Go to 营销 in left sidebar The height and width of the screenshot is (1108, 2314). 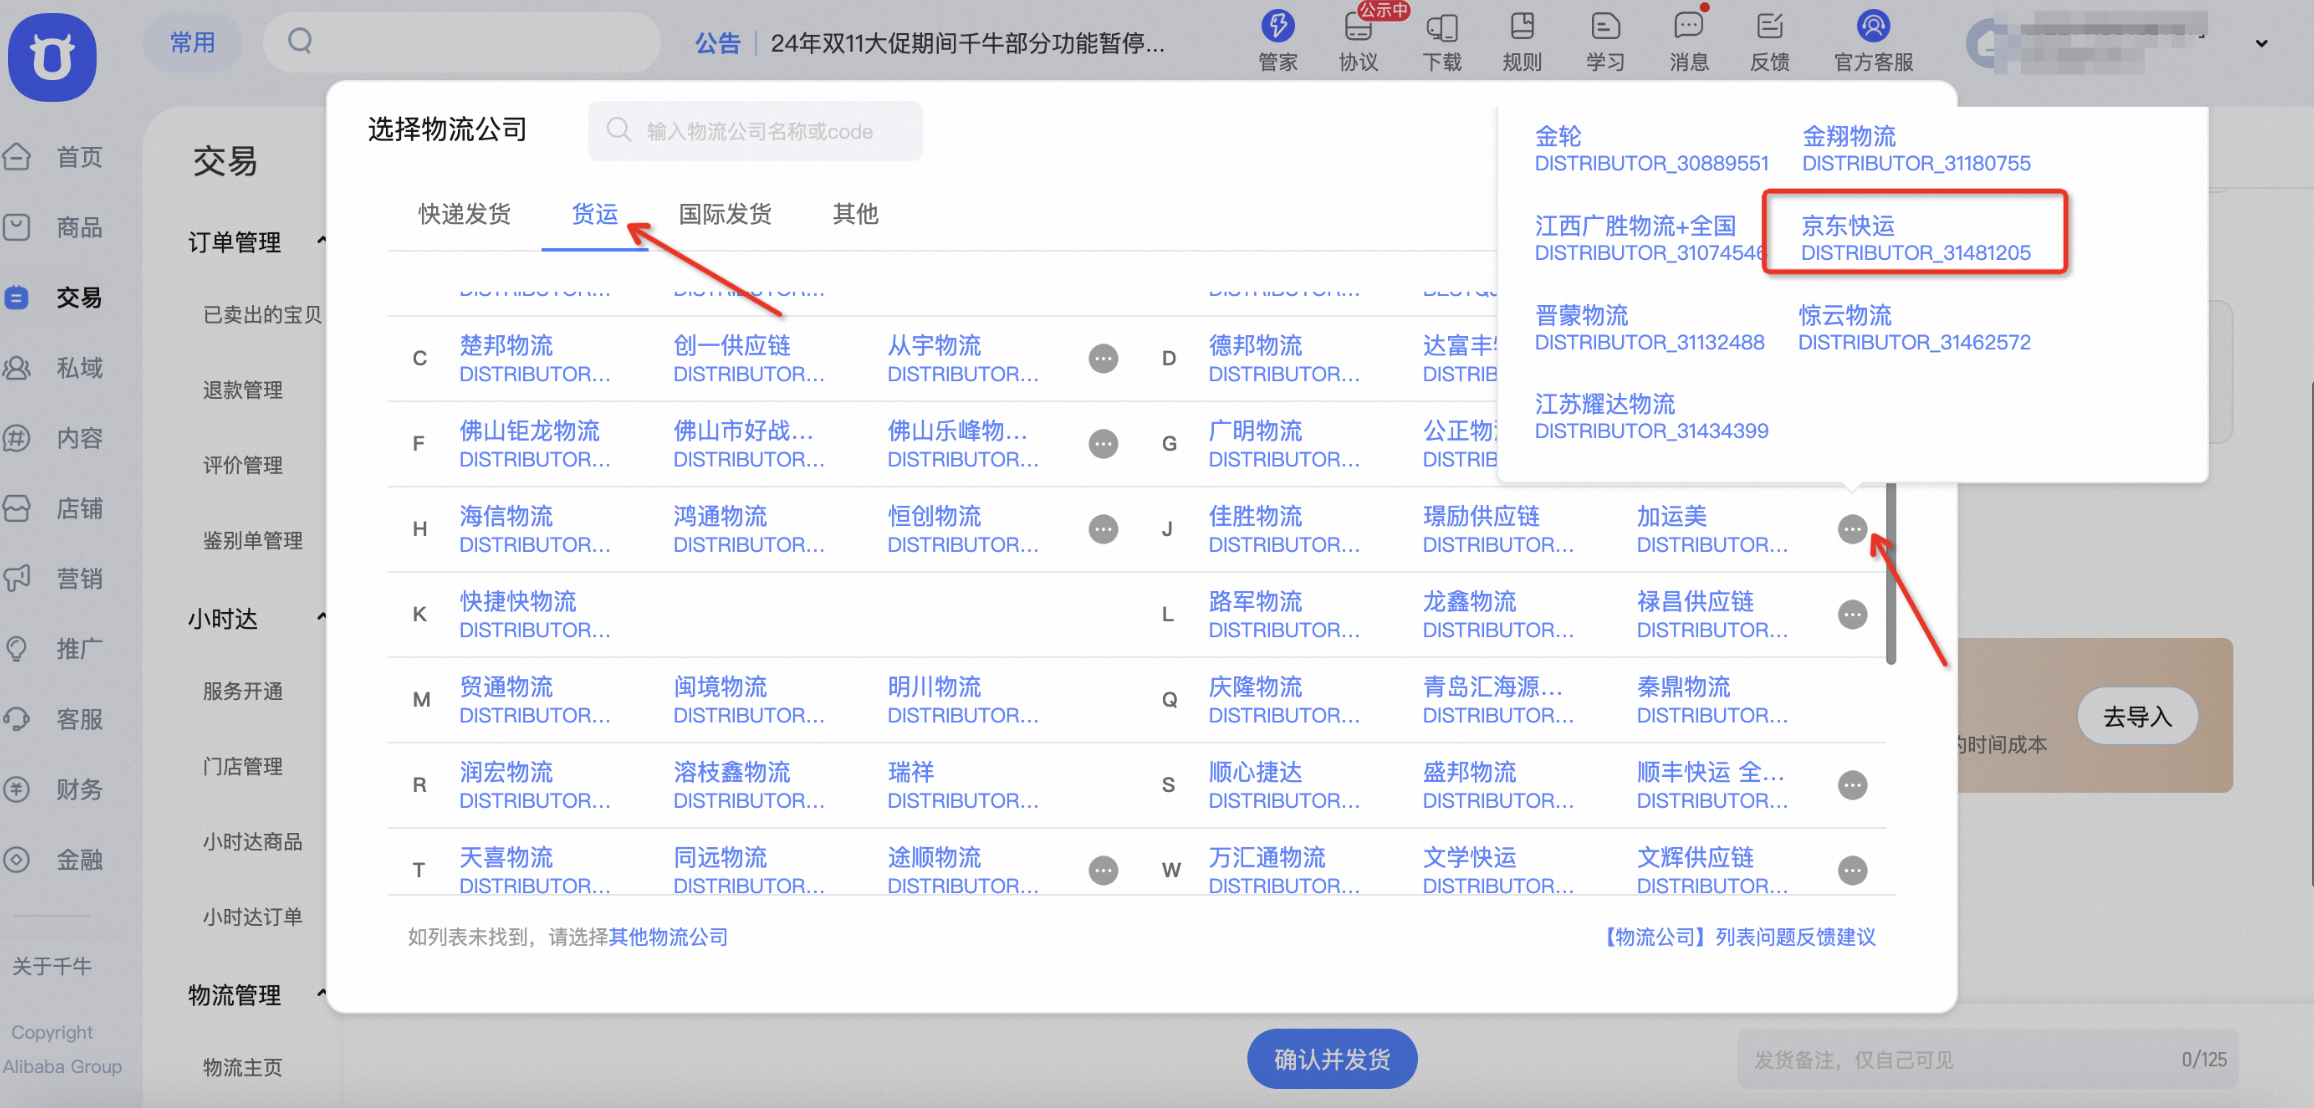[x=55, y=578]
